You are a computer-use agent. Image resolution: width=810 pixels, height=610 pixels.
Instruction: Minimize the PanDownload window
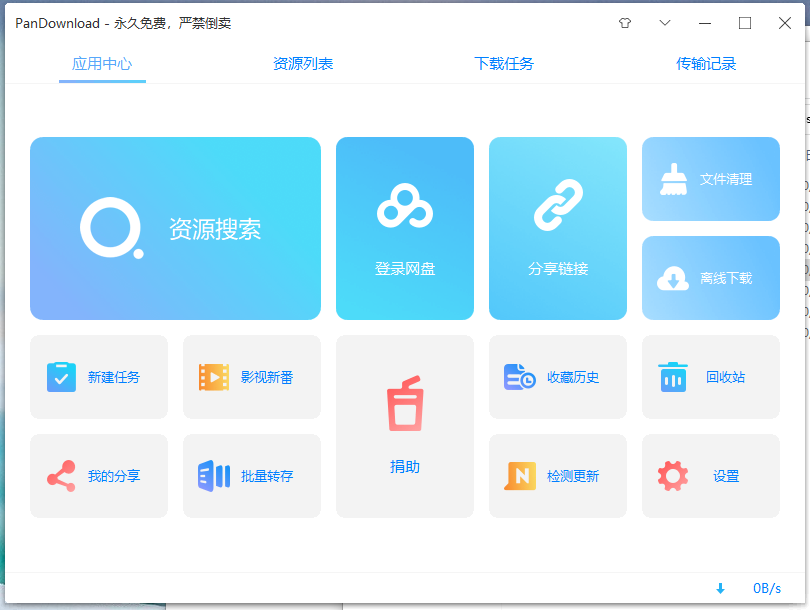point(705,23)
